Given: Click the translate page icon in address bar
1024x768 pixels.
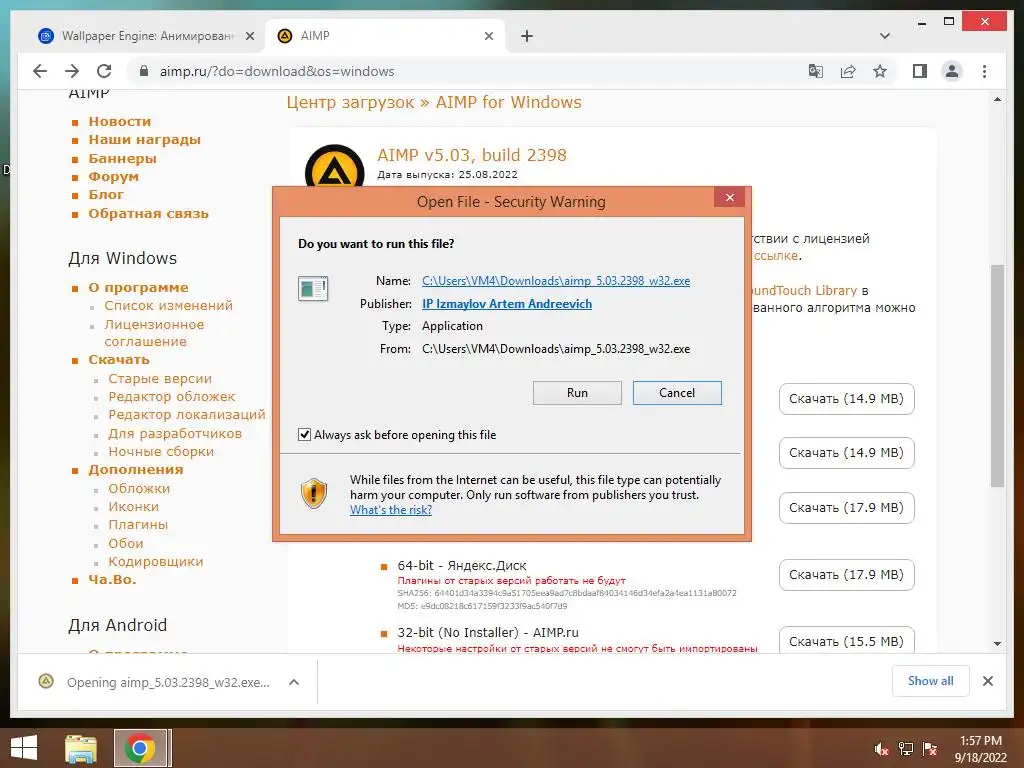Looking at the screenshot, I should (816, 71).
